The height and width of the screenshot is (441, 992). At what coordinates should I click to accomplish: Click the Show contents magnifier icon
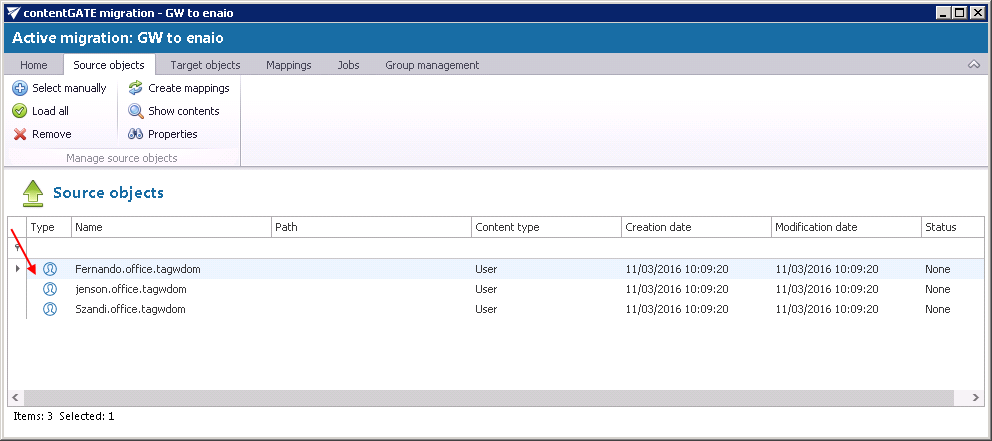point(135,111)
